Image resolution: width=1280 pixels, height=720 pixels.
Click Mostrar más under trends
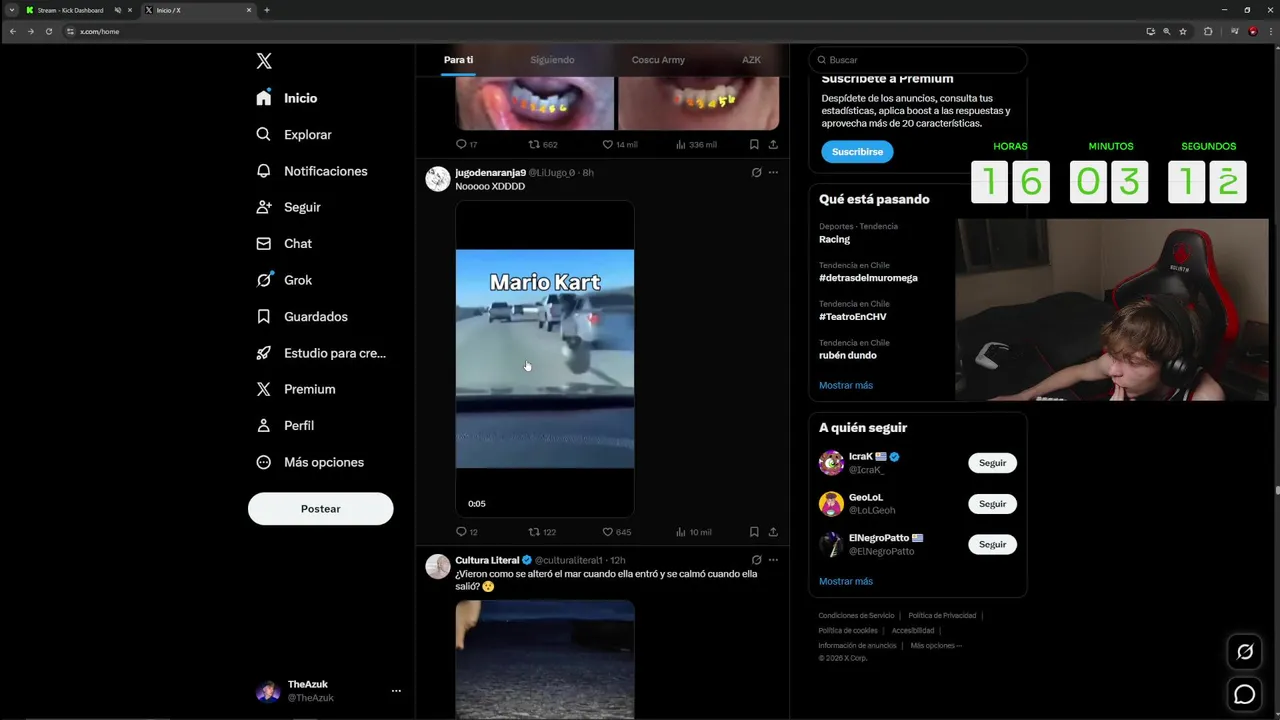tap(846, 385)
